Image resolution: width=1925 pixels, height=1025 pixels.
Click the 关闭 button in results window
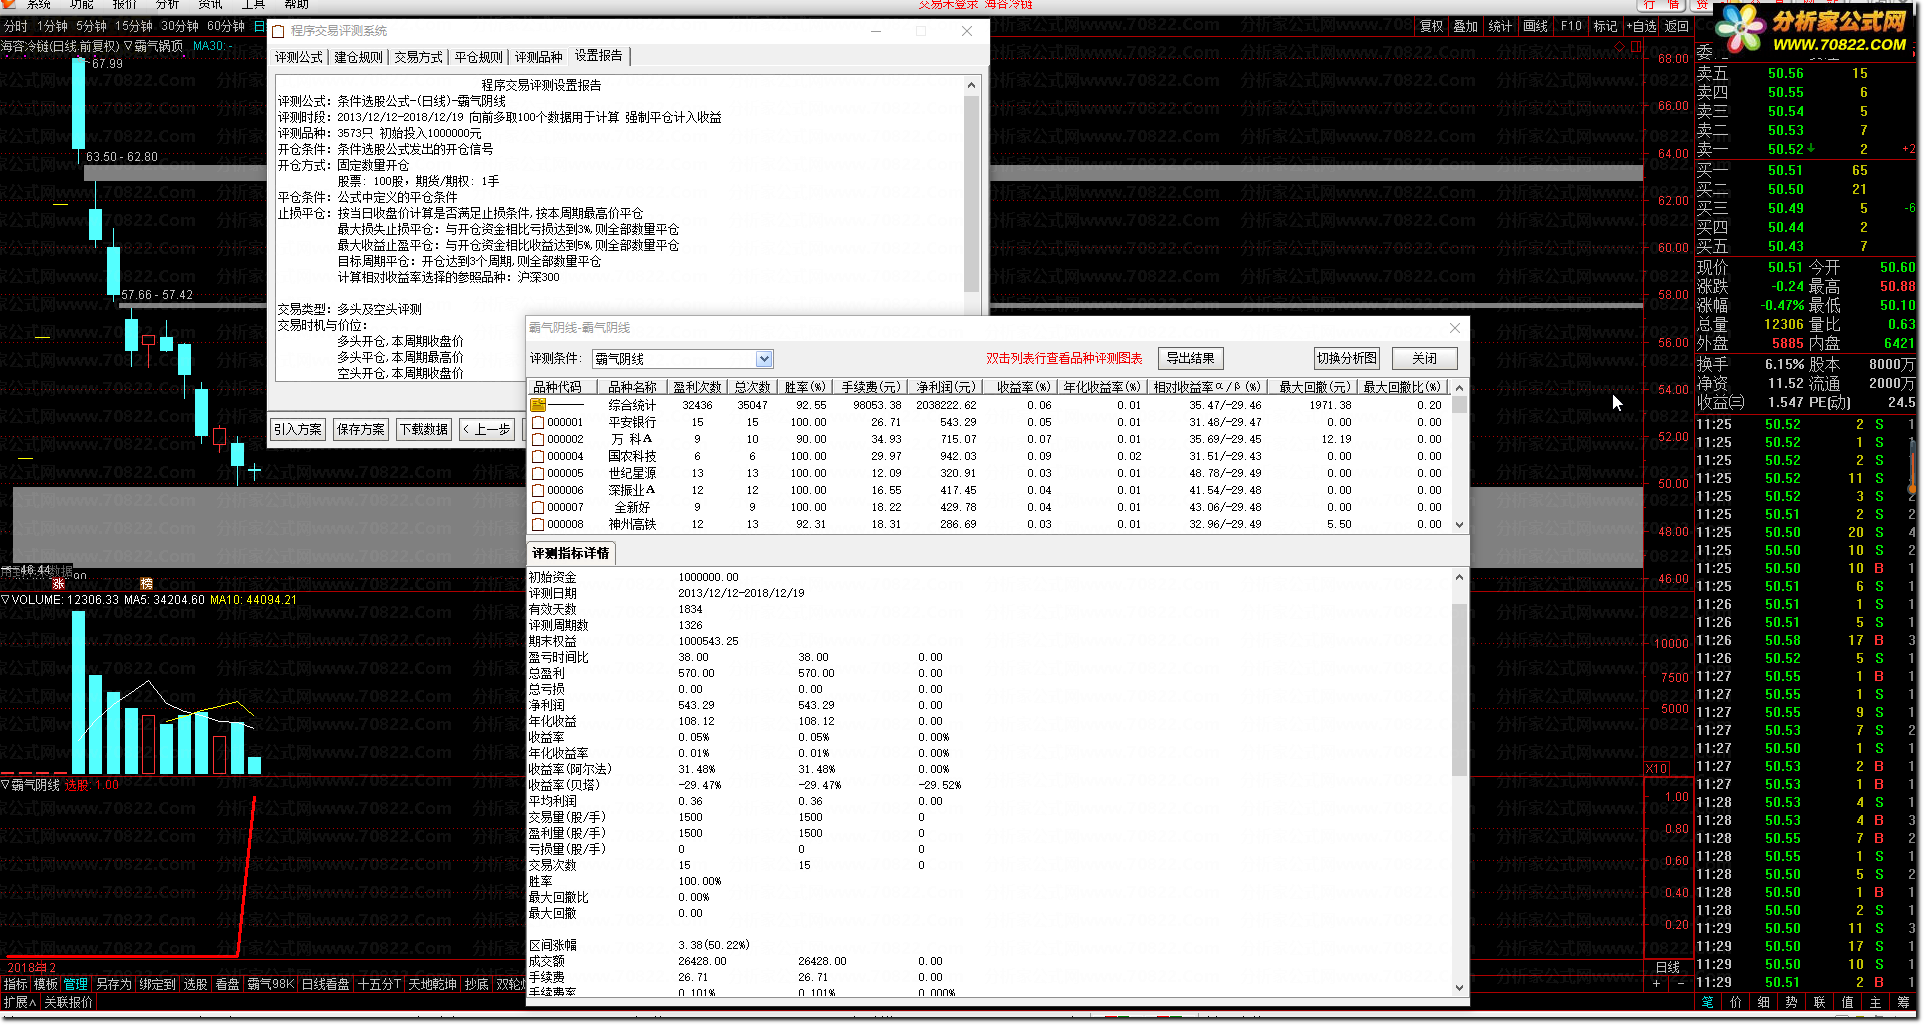(1424, 359)
